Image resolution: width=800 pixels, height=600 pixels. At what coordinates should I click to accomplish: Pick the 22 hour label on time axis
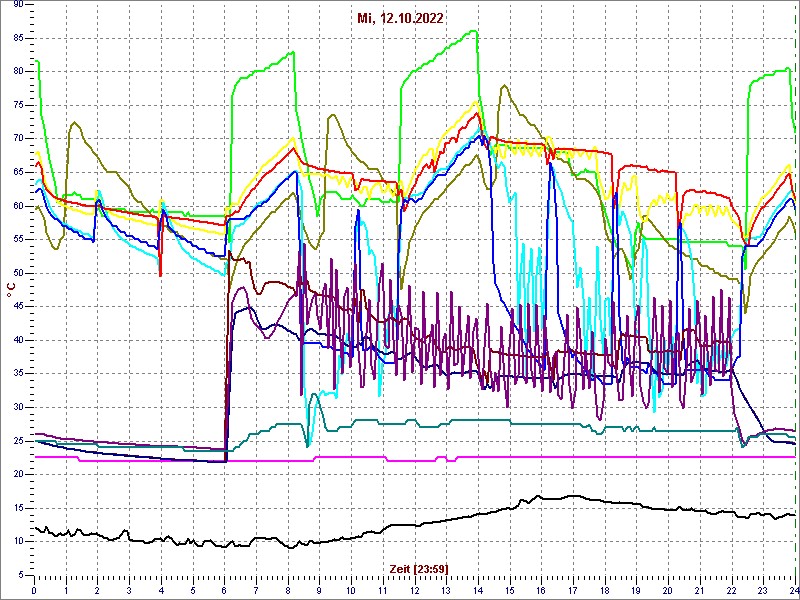[731, 591]
